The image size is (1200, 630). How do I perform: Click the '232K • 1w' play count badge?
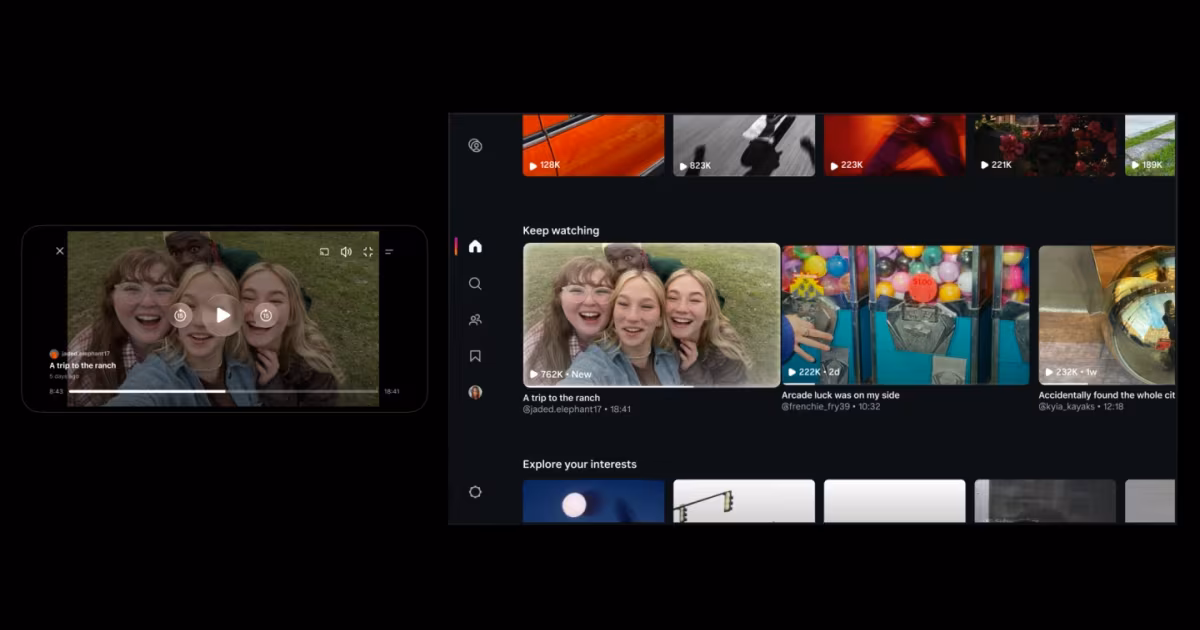coord(1073,372)
